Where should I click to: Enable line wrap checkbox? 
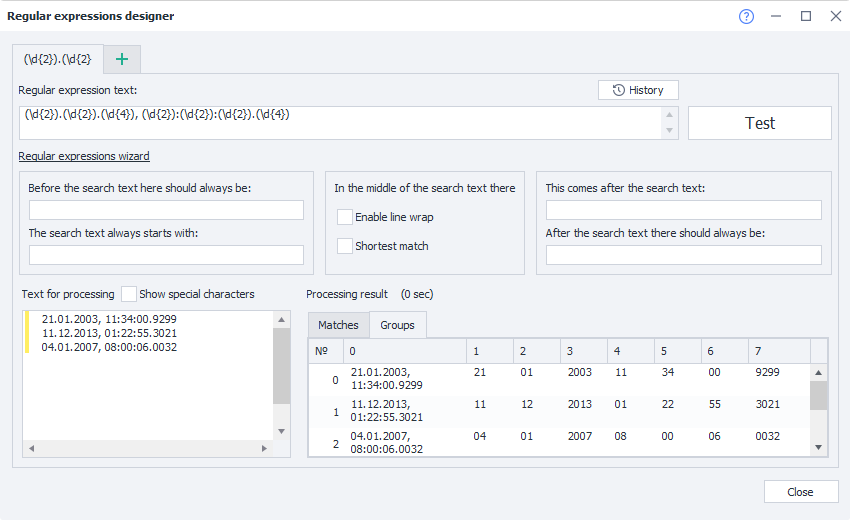click(345, 217)
